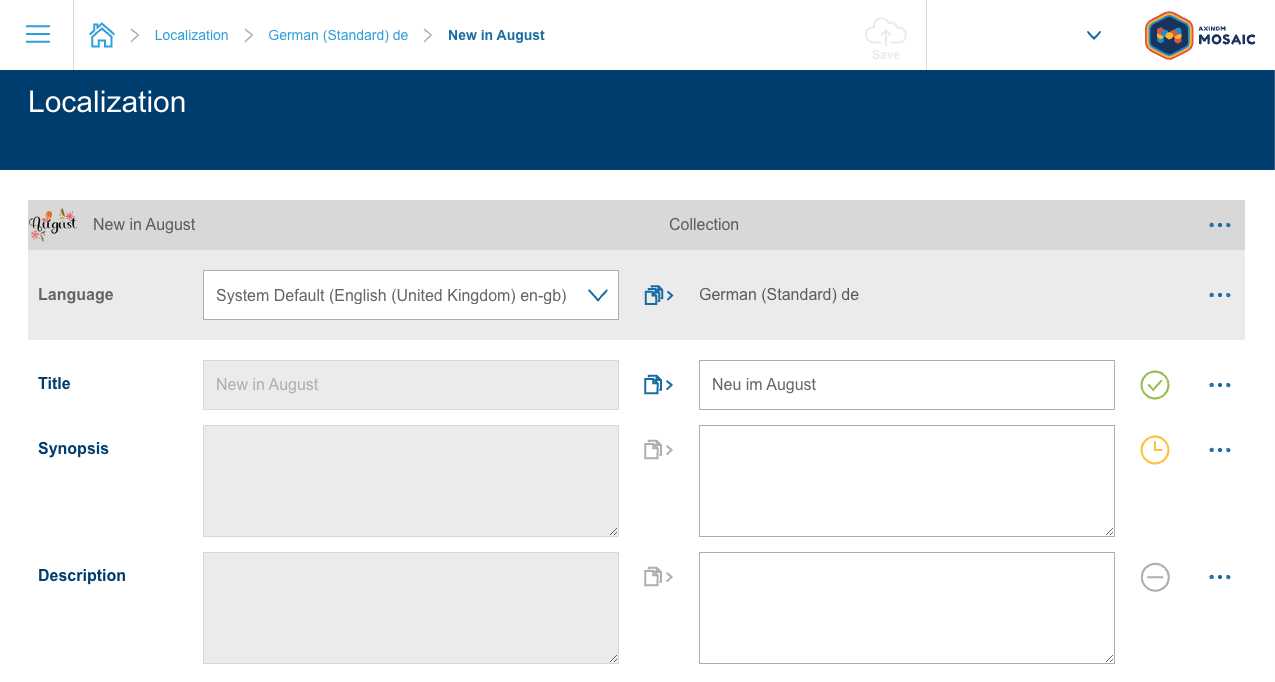
Task: Toggle the Description empty status circle
Action: (1155, 577)
